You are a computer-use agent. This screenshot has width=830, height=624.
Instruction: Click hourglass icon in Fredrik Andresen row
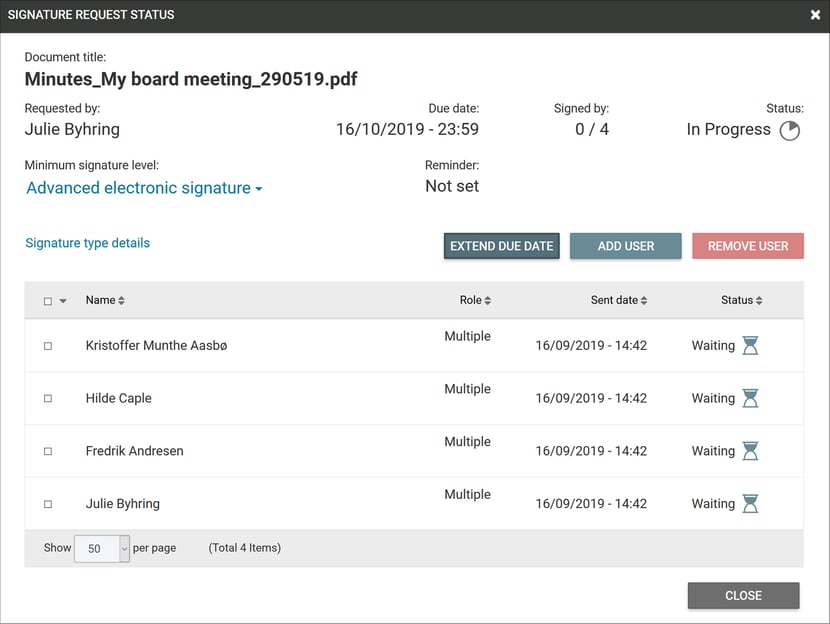(x=750, y=451)
